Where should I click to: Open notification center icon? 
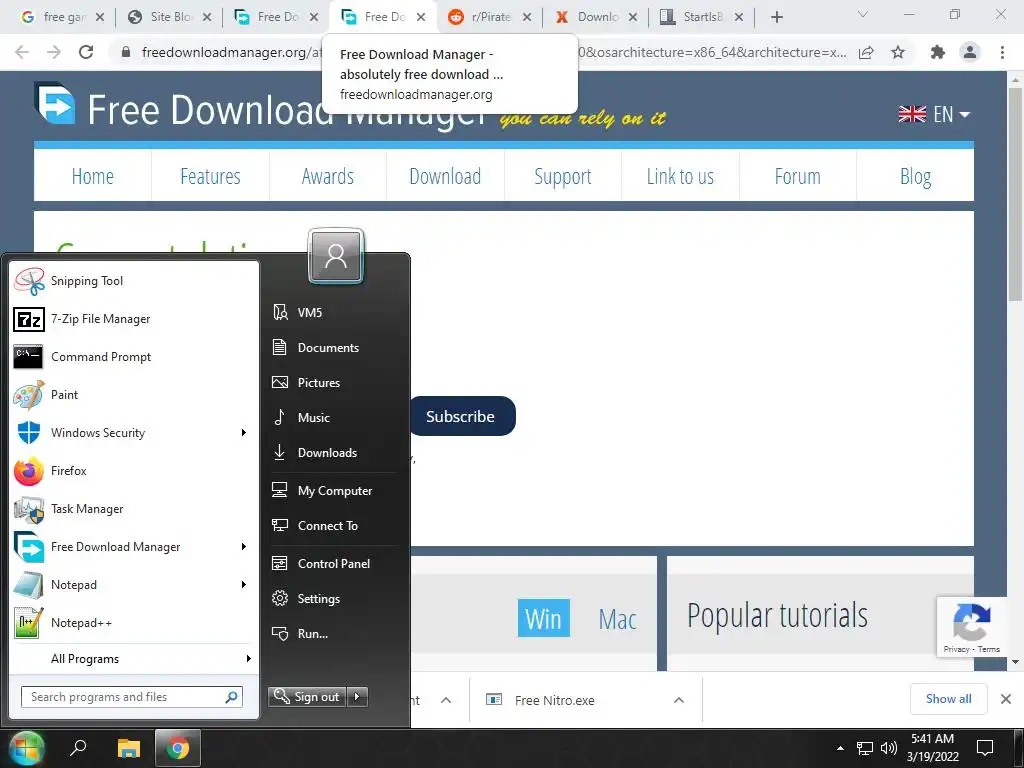[x=985, y=748]
